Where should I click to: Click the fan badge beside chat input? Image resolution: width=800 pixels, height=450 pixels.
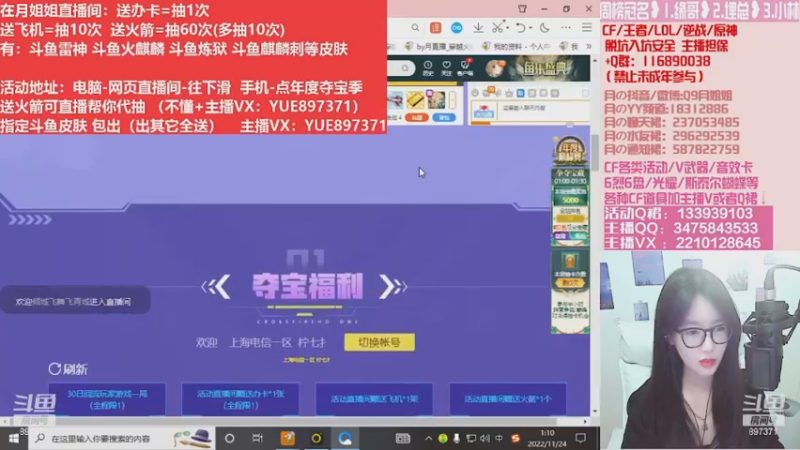[483, 112]
